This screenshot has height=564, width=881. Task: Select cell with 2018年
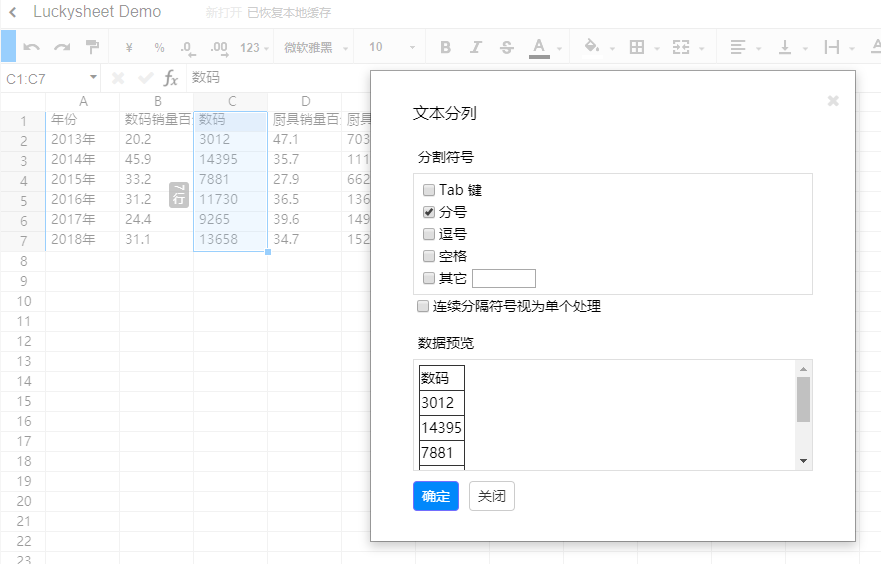click(x=83, y=240)
